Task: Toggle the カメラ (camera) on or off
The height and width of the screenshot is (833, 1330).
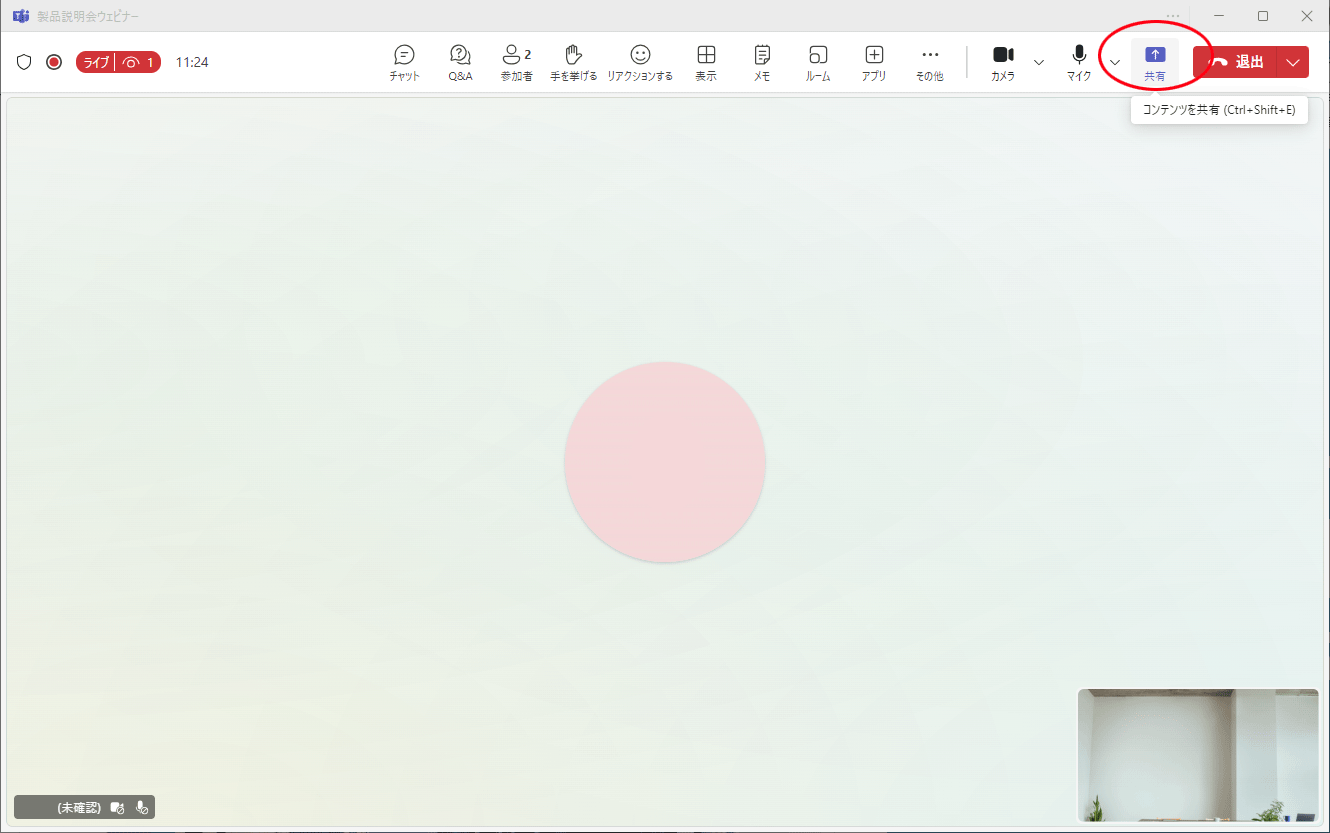Action: tap(1003, 62)
